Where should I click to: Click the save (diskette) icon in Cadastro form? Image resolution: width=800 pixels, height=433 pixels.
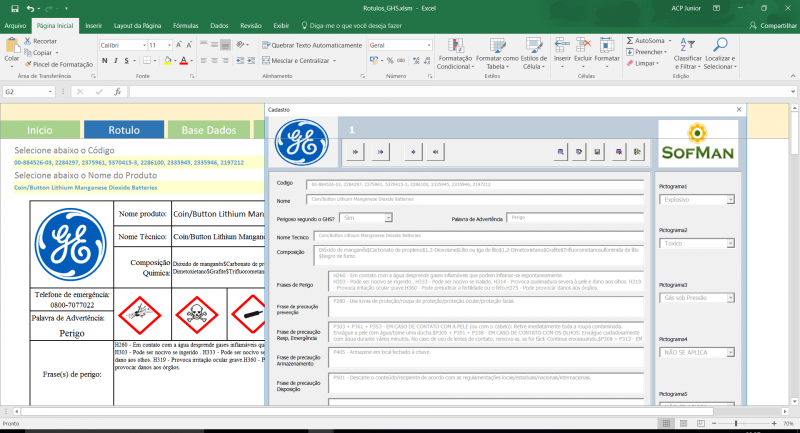point(597,152)
